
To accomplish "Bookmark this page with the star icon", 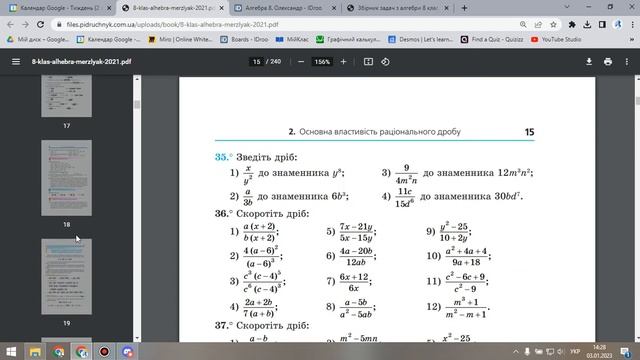I will 553,24.
